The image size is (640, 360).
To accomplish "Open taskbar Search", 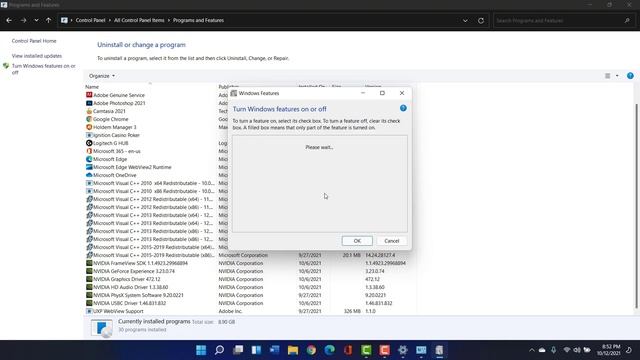I will (x=219, y=350).
